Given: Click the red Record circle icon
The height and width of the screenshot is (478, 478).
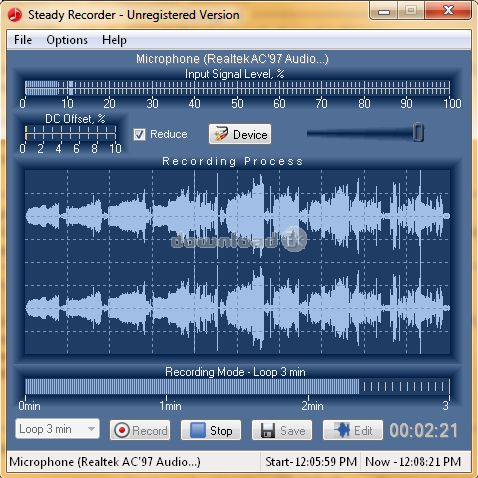Looking at the screenshot, I should (x=122, y=430).
